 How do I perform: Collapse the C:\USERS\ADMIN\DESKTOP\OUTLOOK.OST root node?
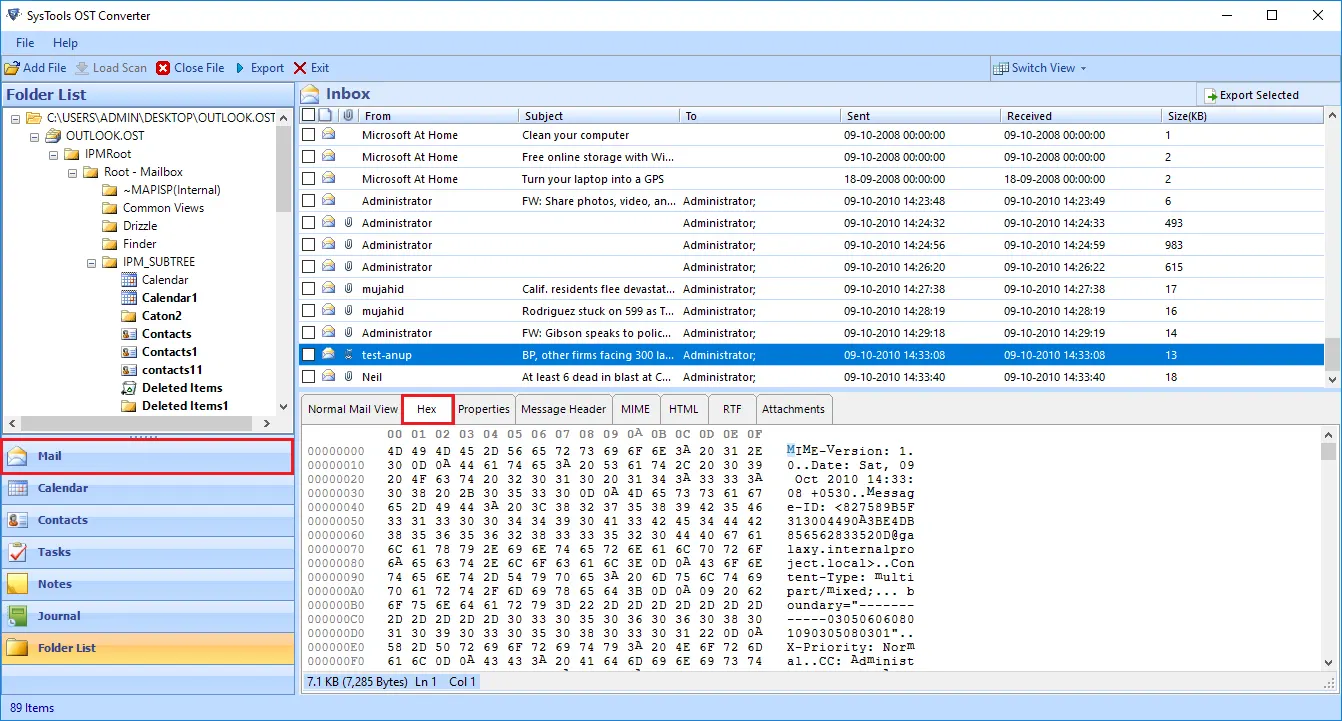coord(15,118)
